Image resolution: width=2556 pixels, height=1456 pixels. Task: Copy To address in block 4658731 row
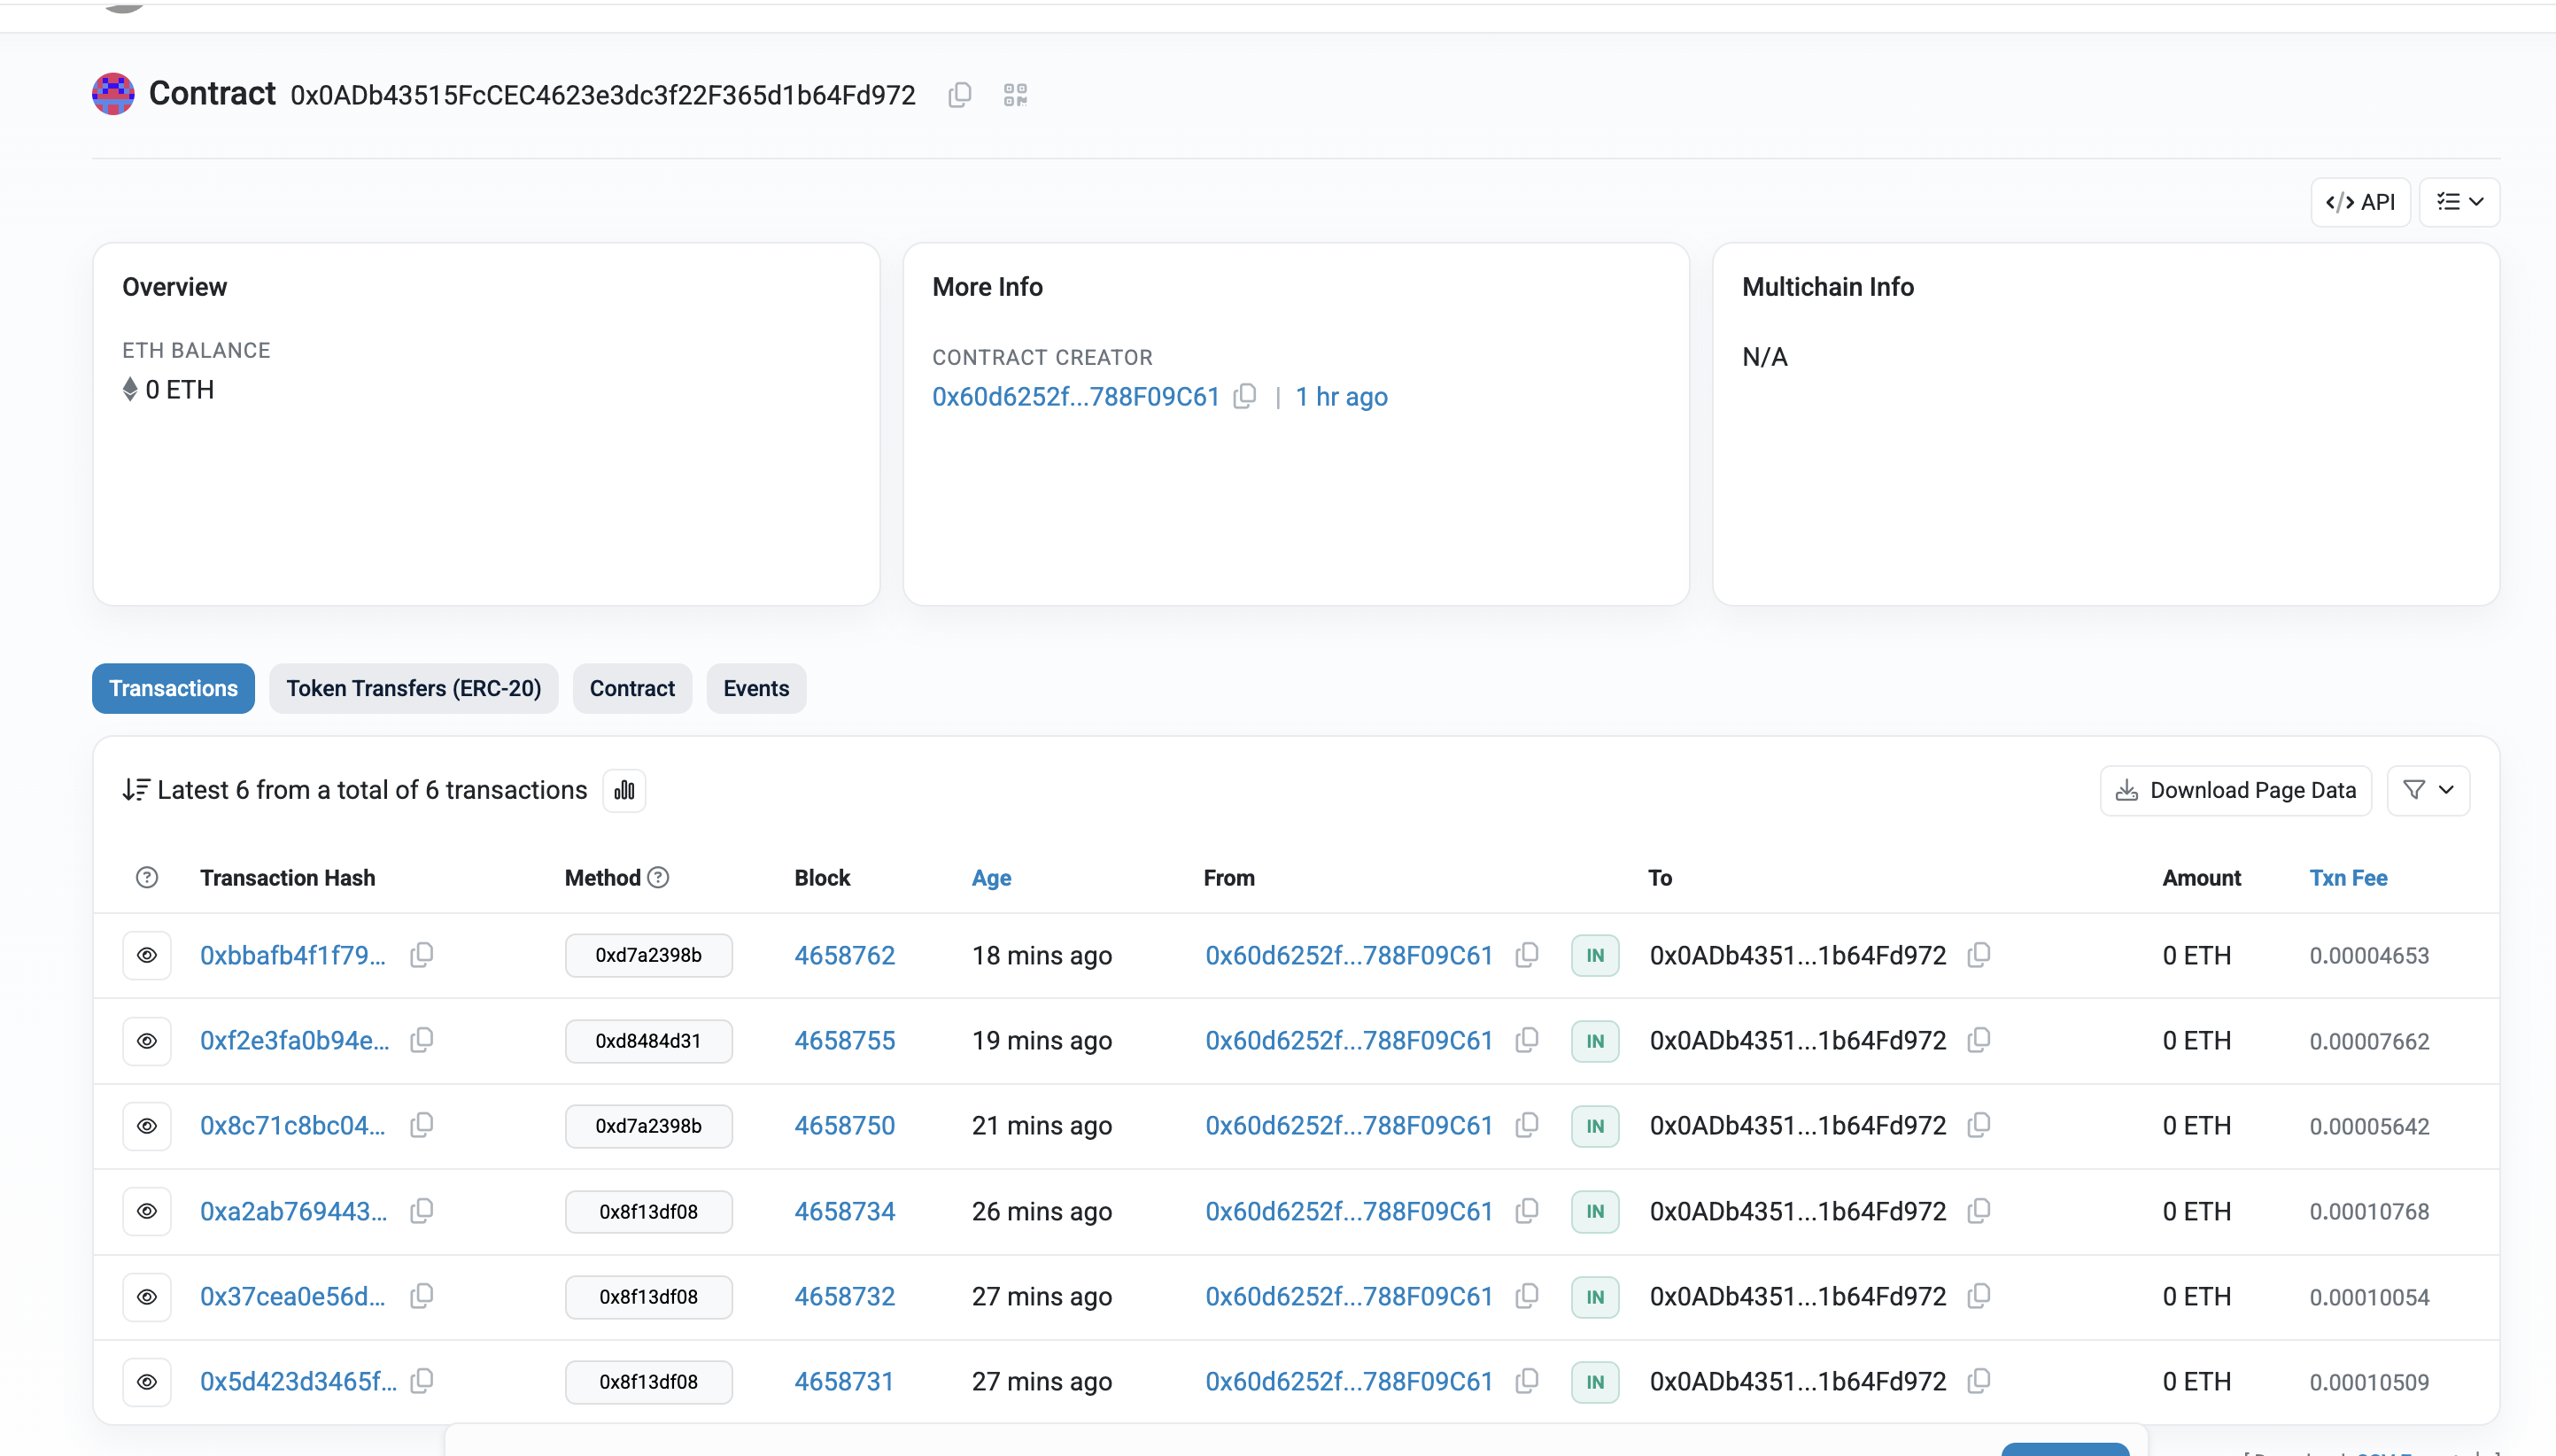click(x=1978, y=1381)
